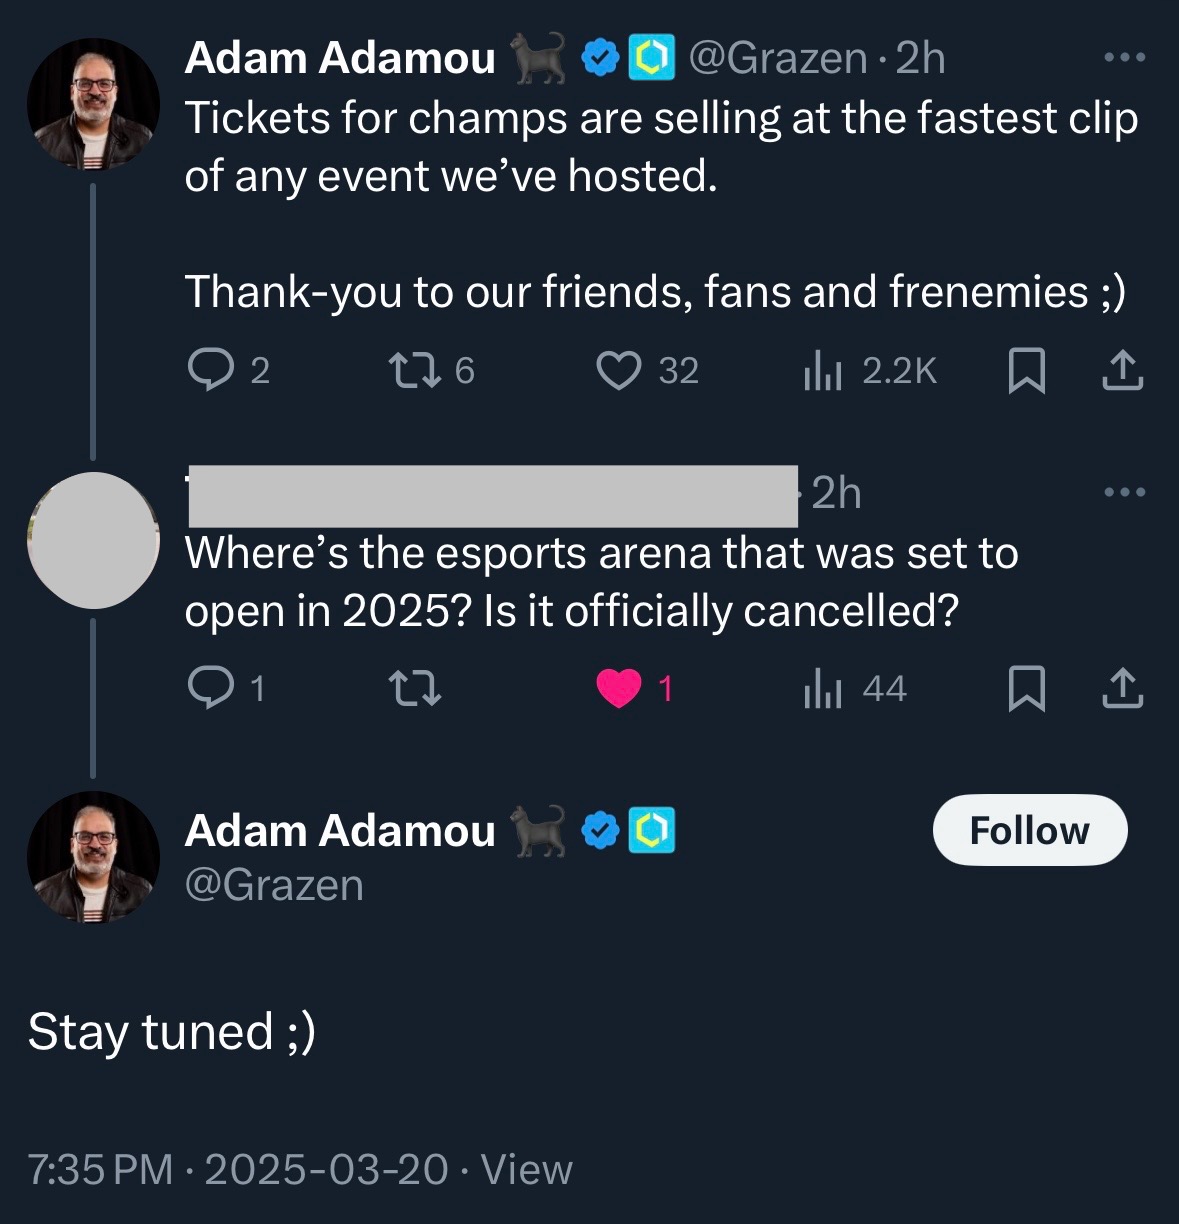Repost the esports arena question tweet
Screen dimensions: 1179x1224
pos(414,688)
